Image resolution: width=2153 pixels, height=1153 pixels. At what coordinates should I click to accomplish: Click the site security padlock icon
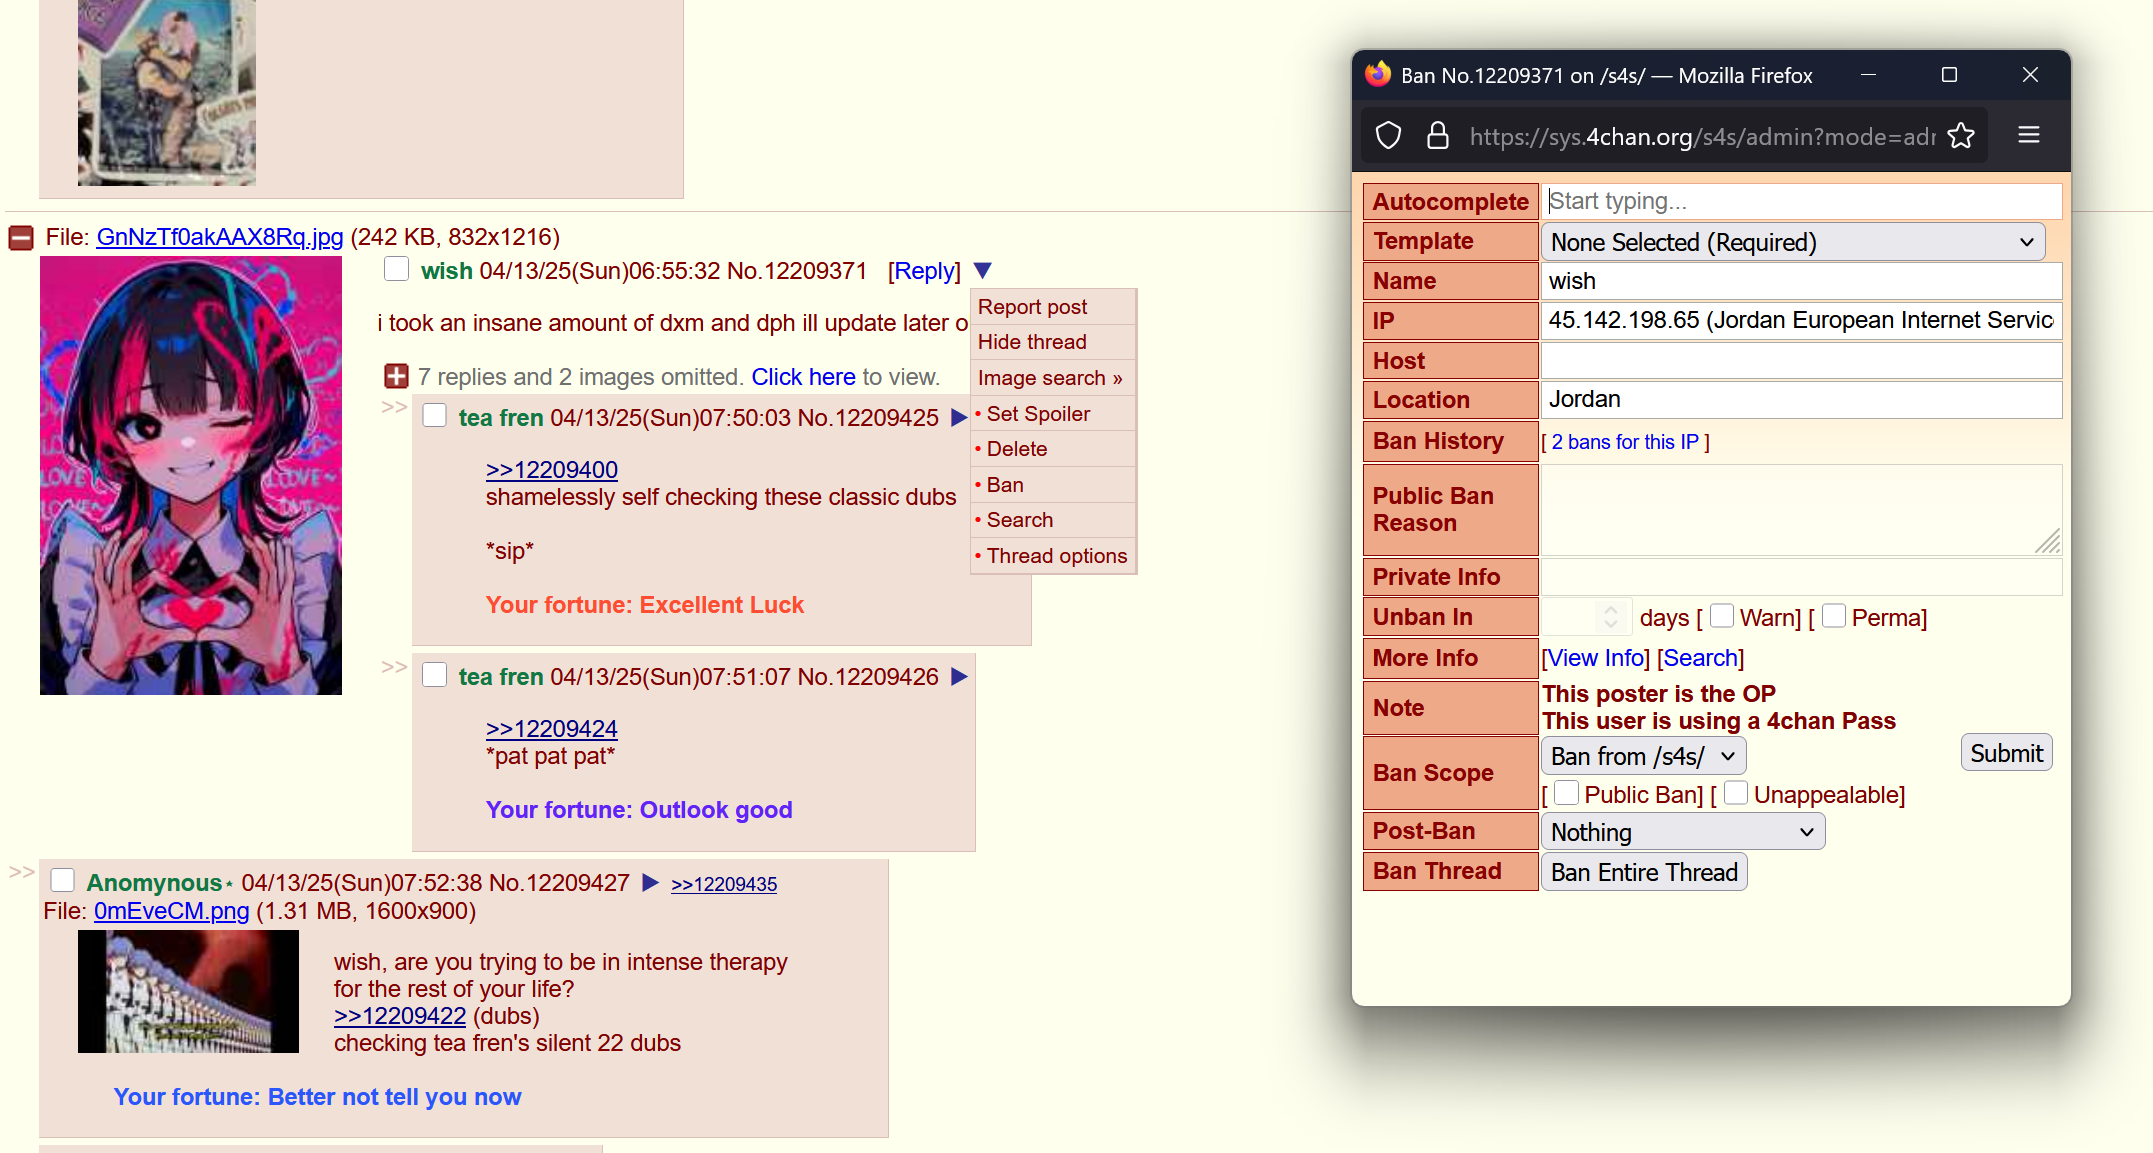[x=1437, y=136]
